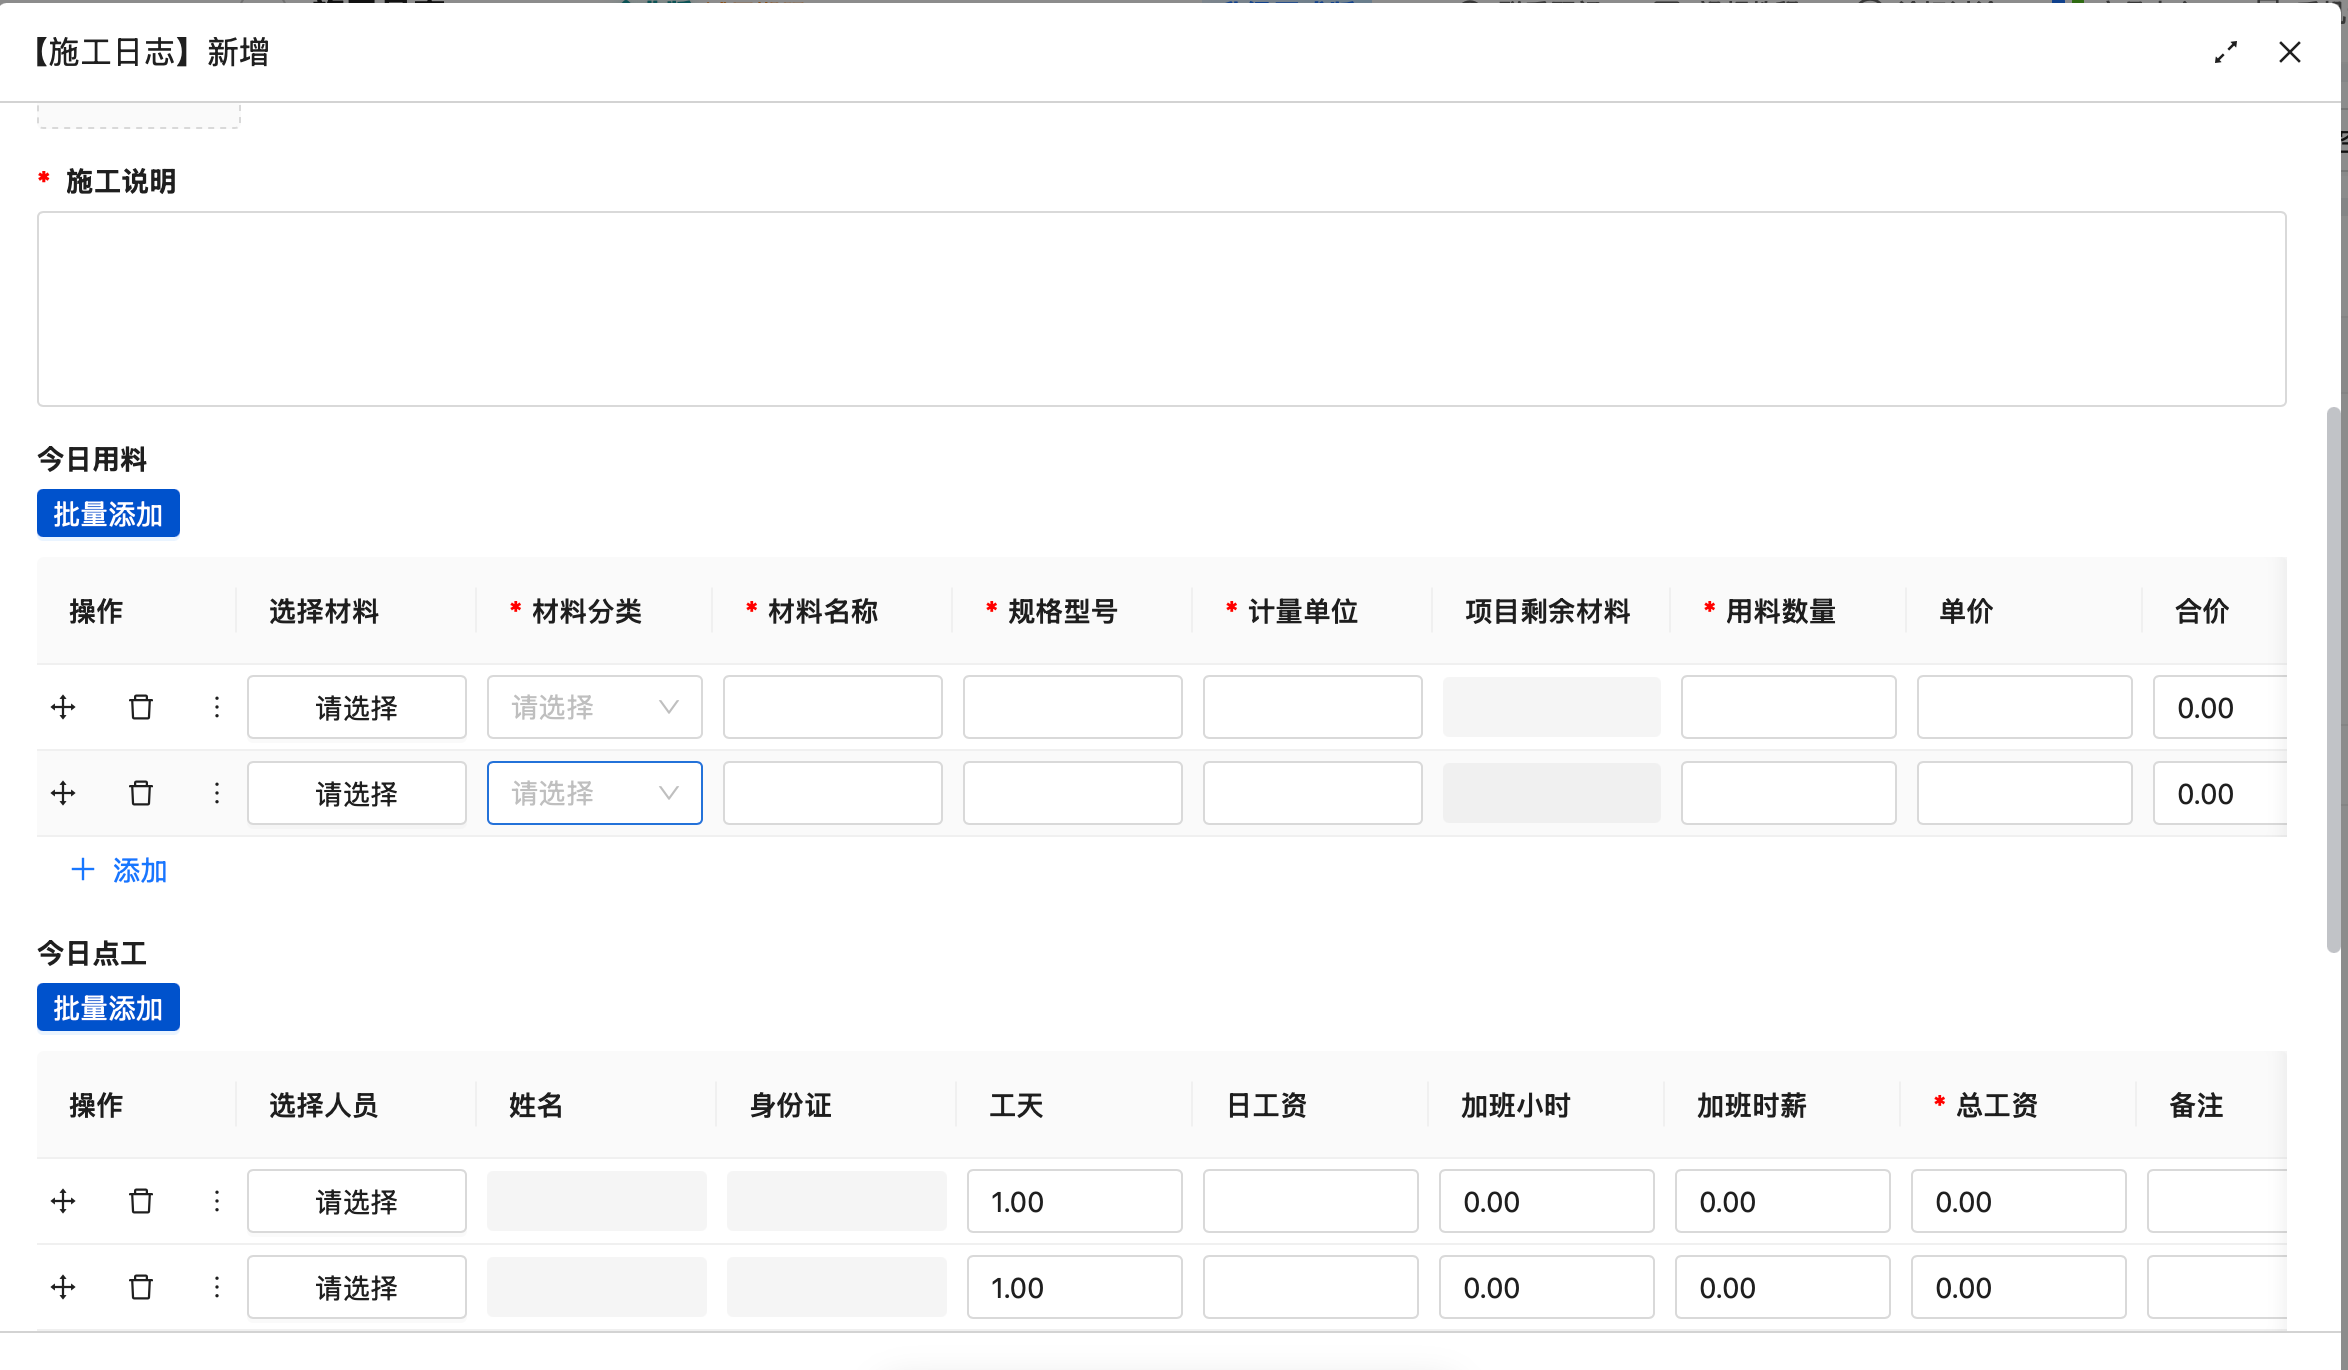Delete the first material row with trash icon

(141, 707)
